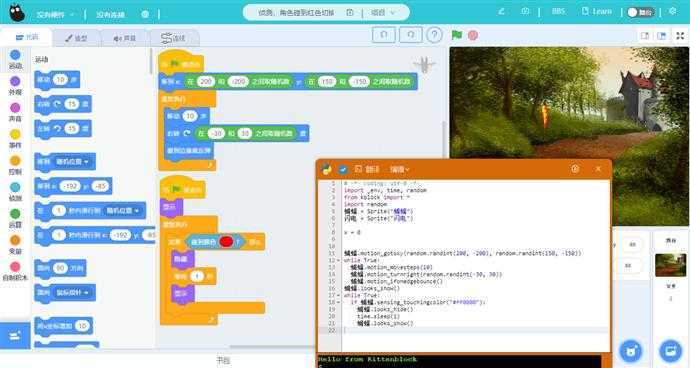The height and width of the screenshot is (368, 690).
Task: Click the add sprite round button
Action: 631,351
